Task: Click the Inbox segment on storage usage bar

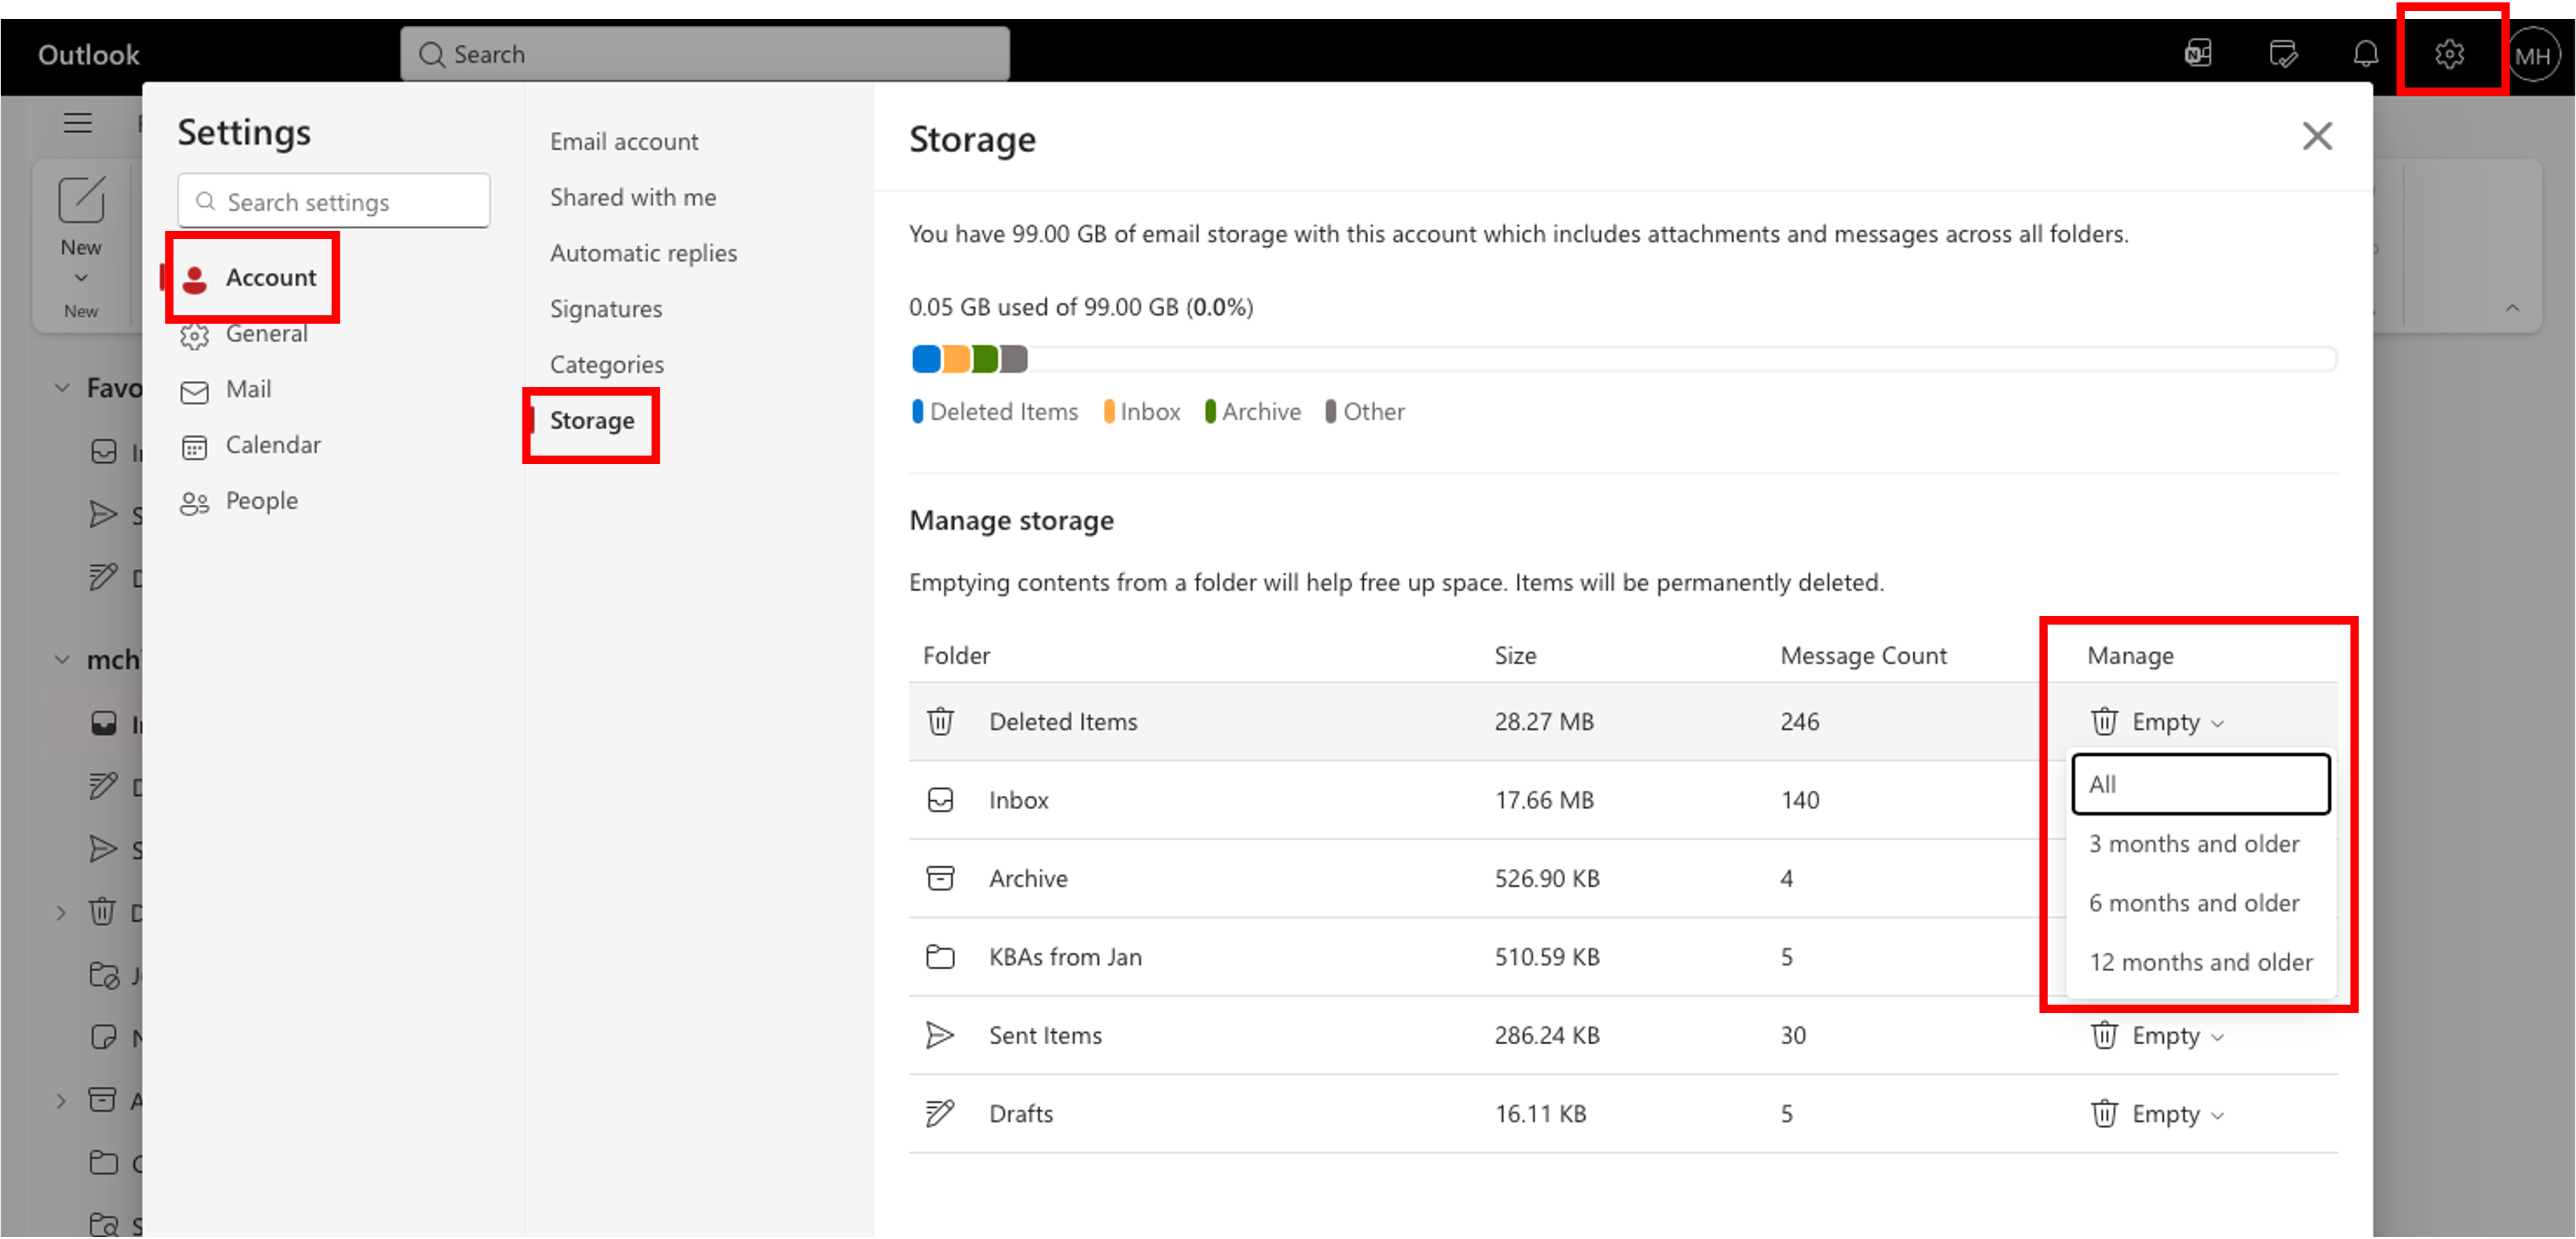Action: pos(956,358)
